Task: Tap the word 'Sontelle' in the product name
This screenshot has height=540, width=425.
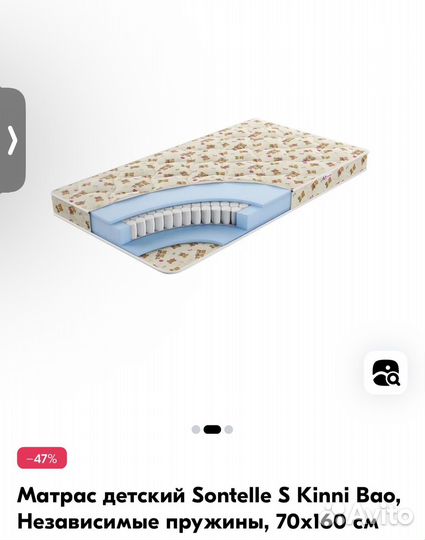Action: [x=231, y=496]
